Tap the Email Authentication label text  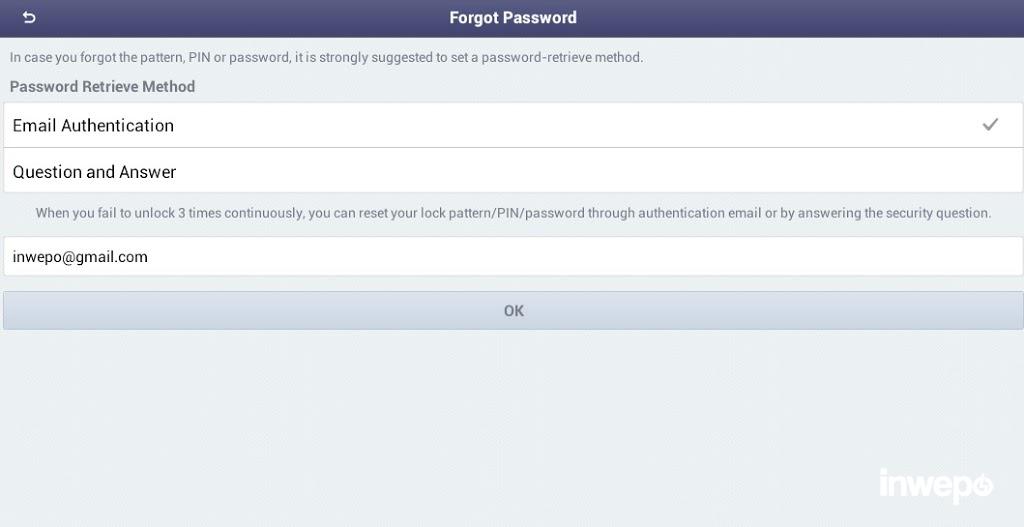coord(93,126)
